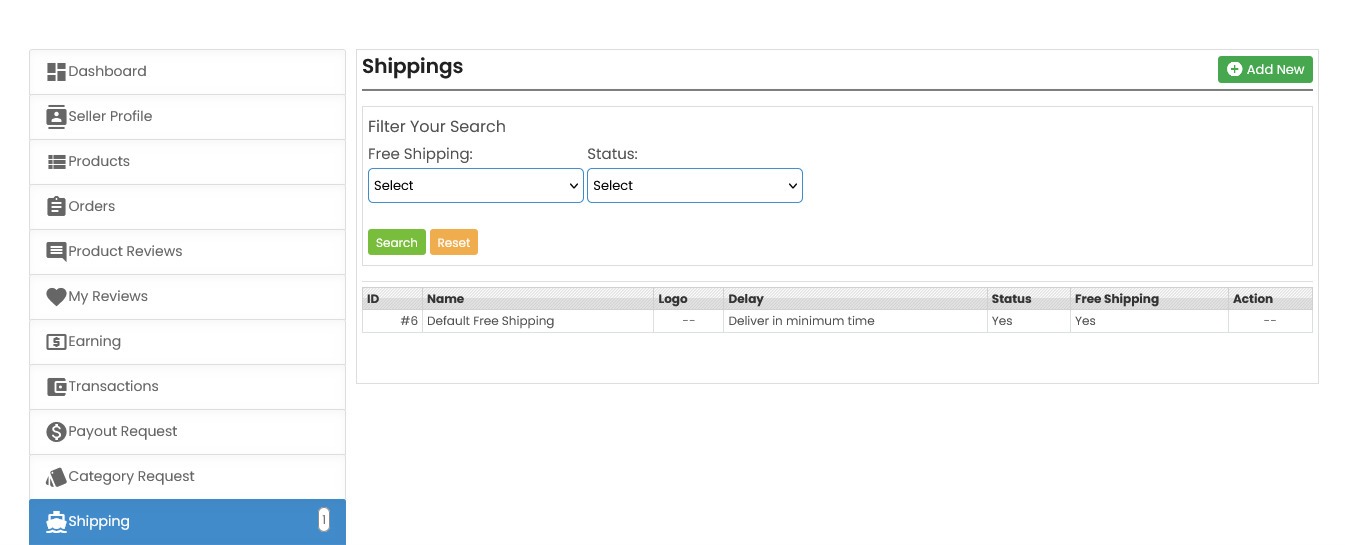The image size is (1345, 545).
Task: Click the Shipping ship icon
Action: pos(56,522)
